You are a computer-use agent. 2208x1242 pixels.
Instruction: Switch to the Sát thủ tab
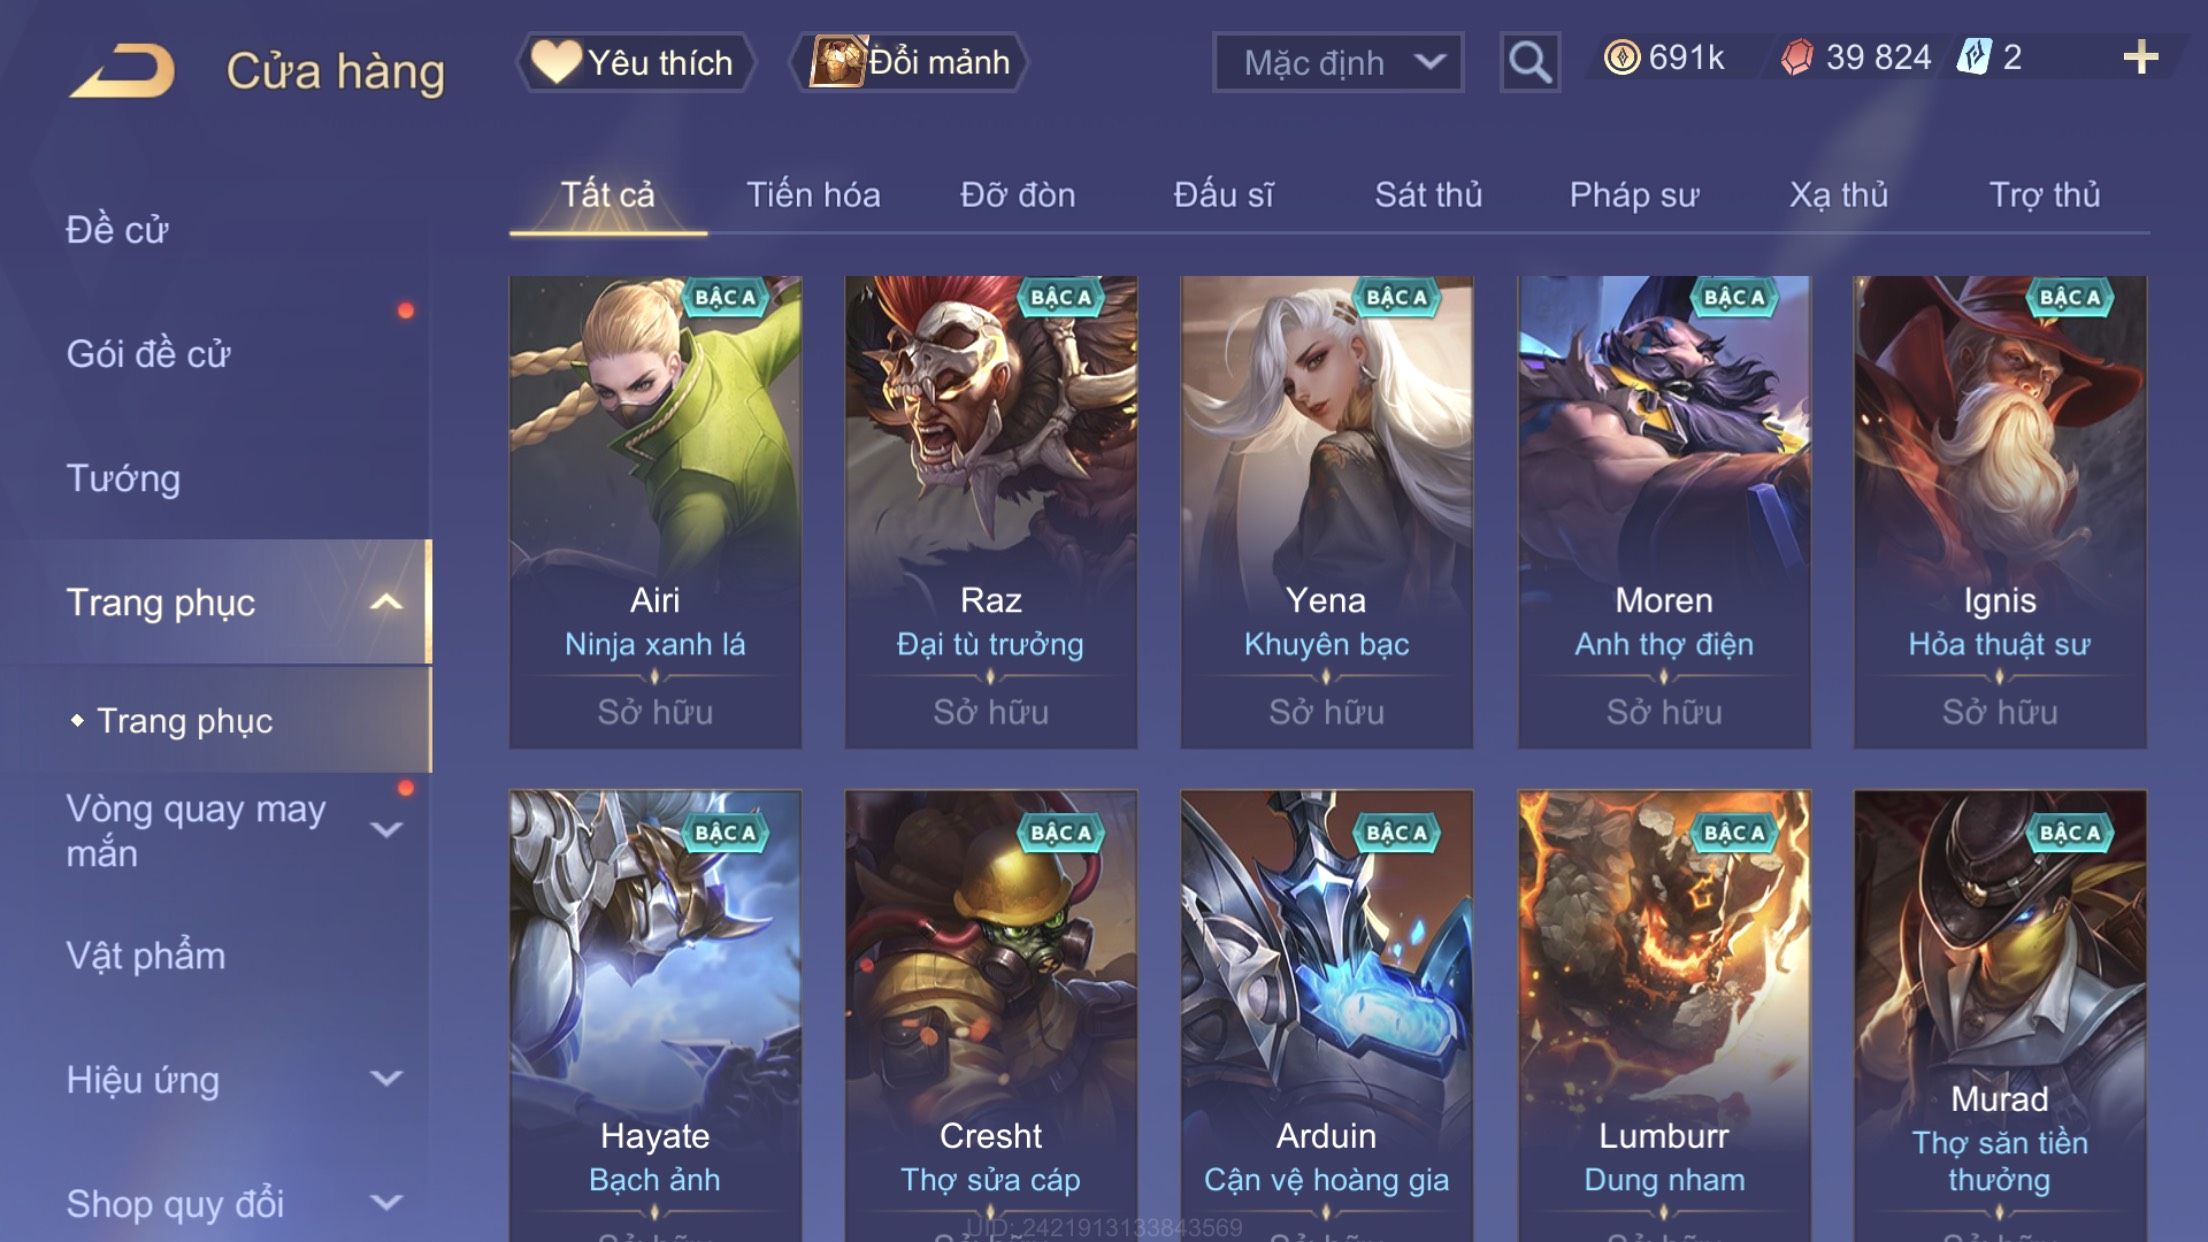1428,195
